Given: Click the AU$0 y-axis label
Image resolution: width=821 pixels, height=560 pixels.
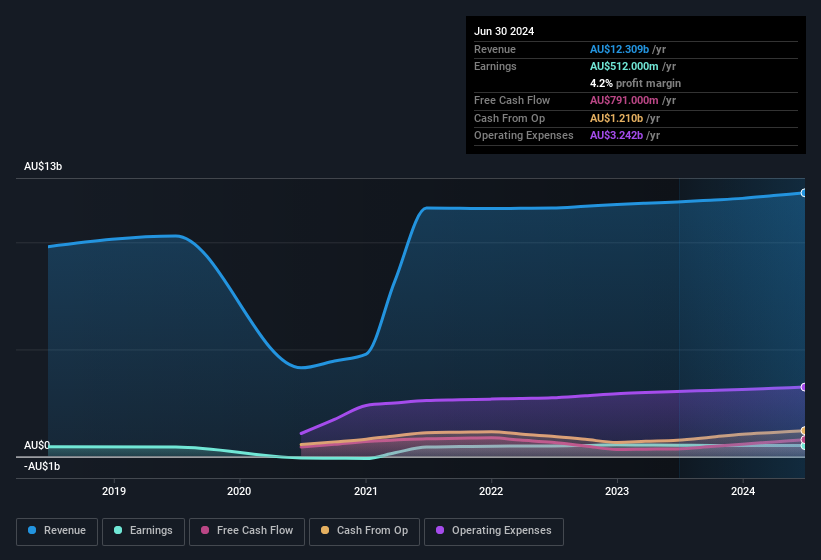Looking at the screenshot, I should (37, 445).
